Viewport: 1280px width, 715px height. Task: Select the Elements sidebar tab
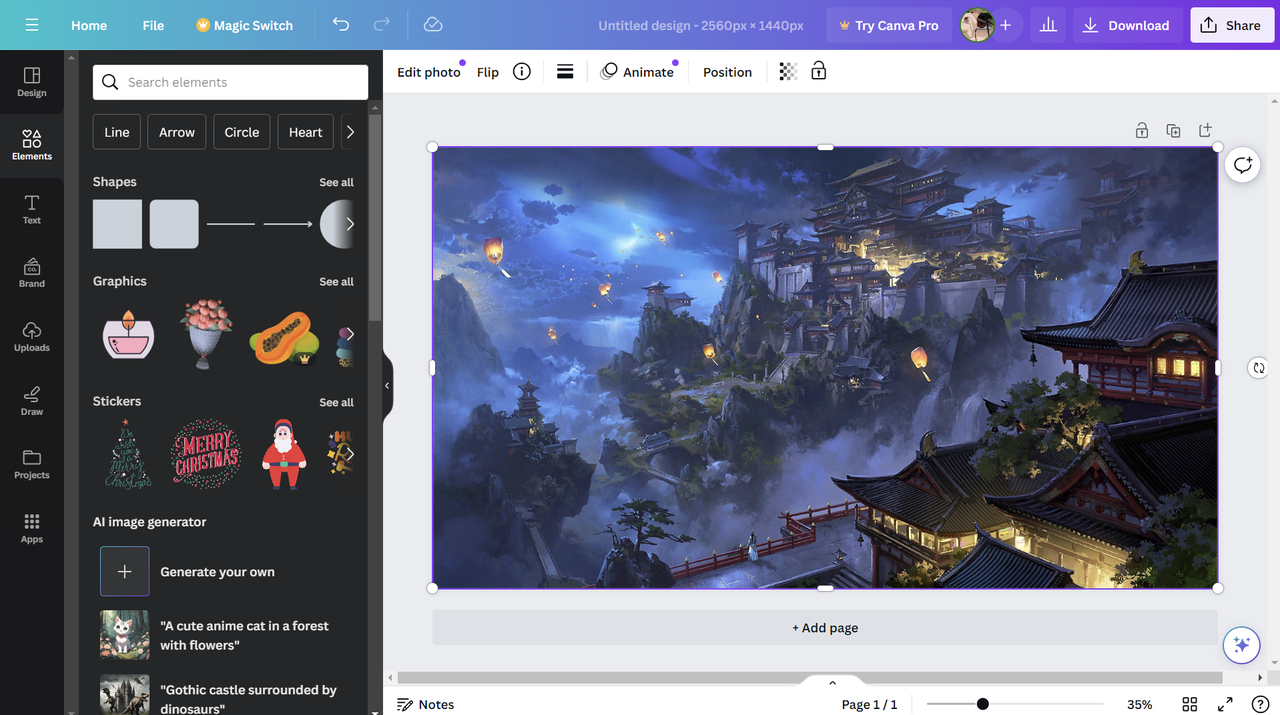[x=32, y=145]
